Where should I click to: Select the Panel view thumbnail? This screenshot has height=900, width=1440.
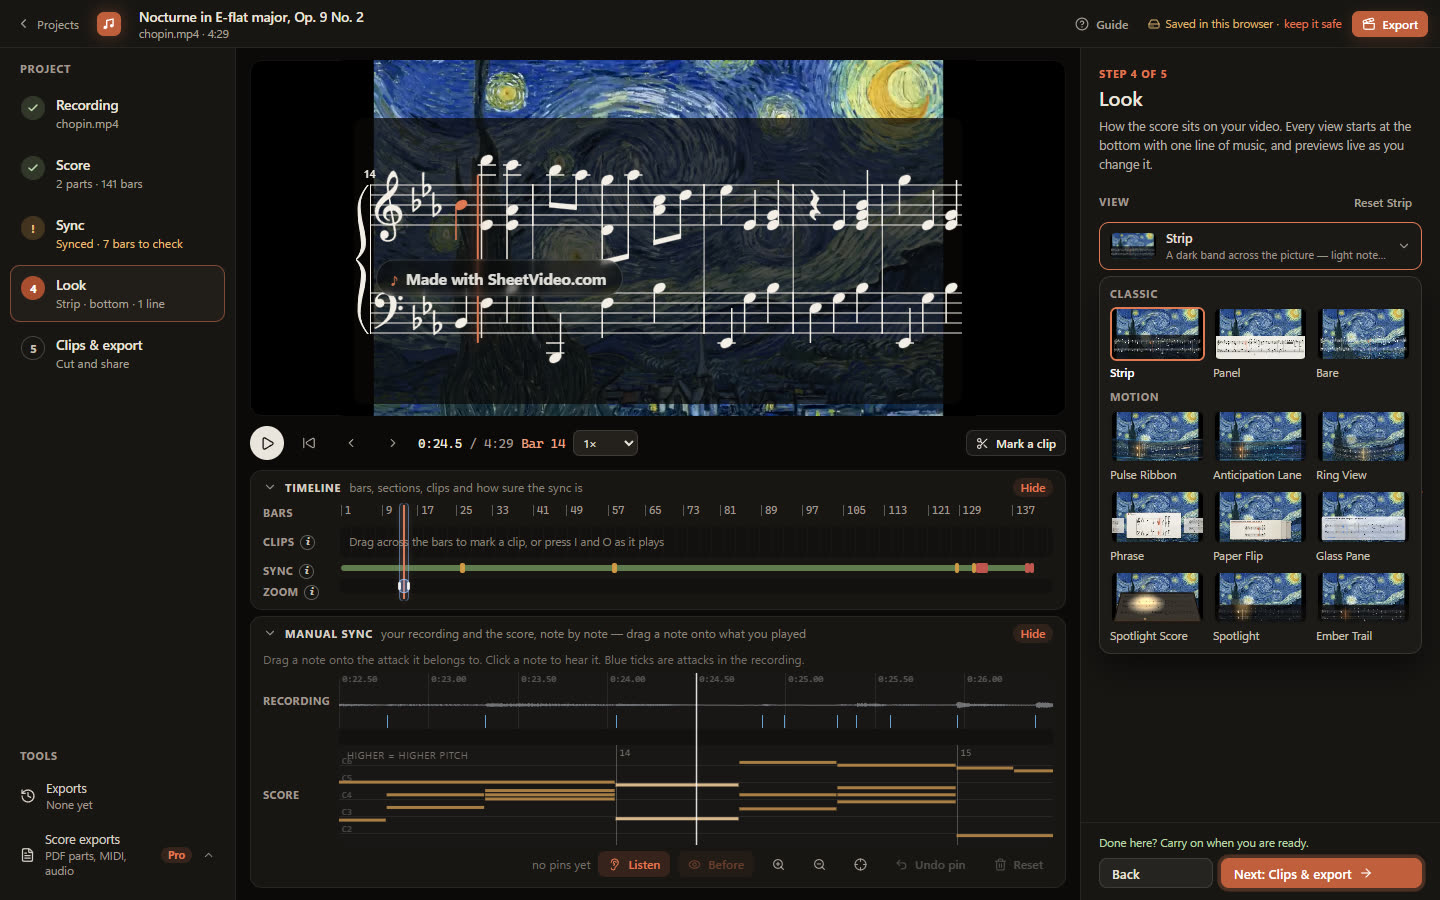(1260, 334)
